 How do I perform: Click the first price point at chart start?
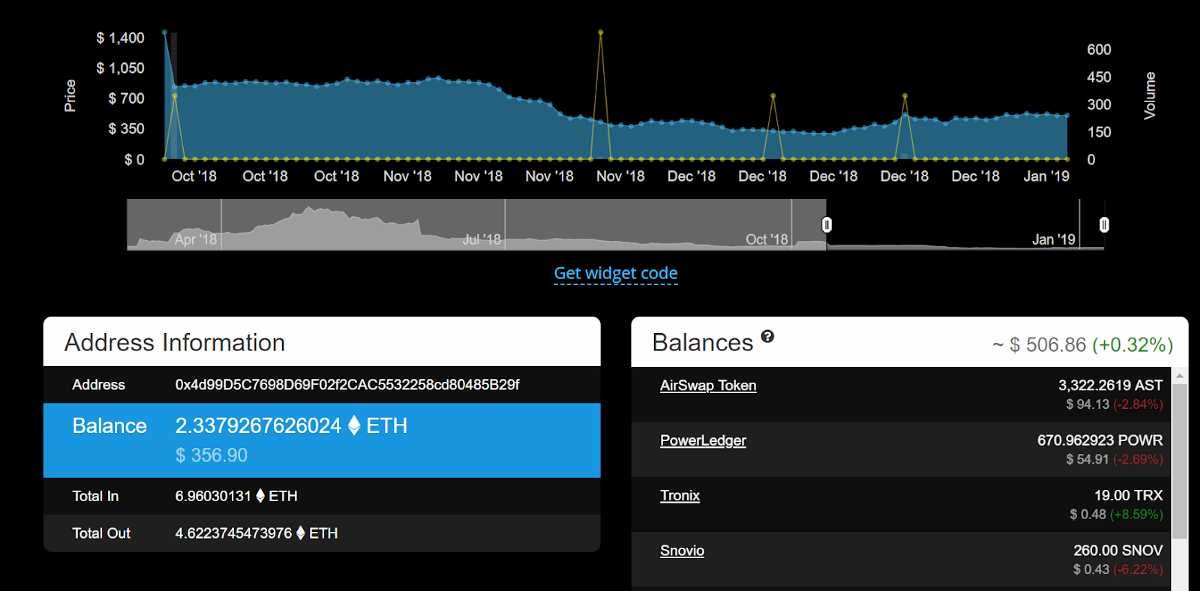coord(165,33)
